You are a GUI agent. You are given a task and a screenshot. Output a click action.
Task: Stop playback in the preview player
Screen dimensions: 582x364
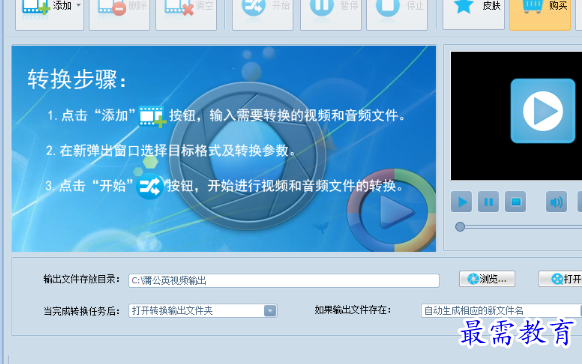(x=516, y=202)
